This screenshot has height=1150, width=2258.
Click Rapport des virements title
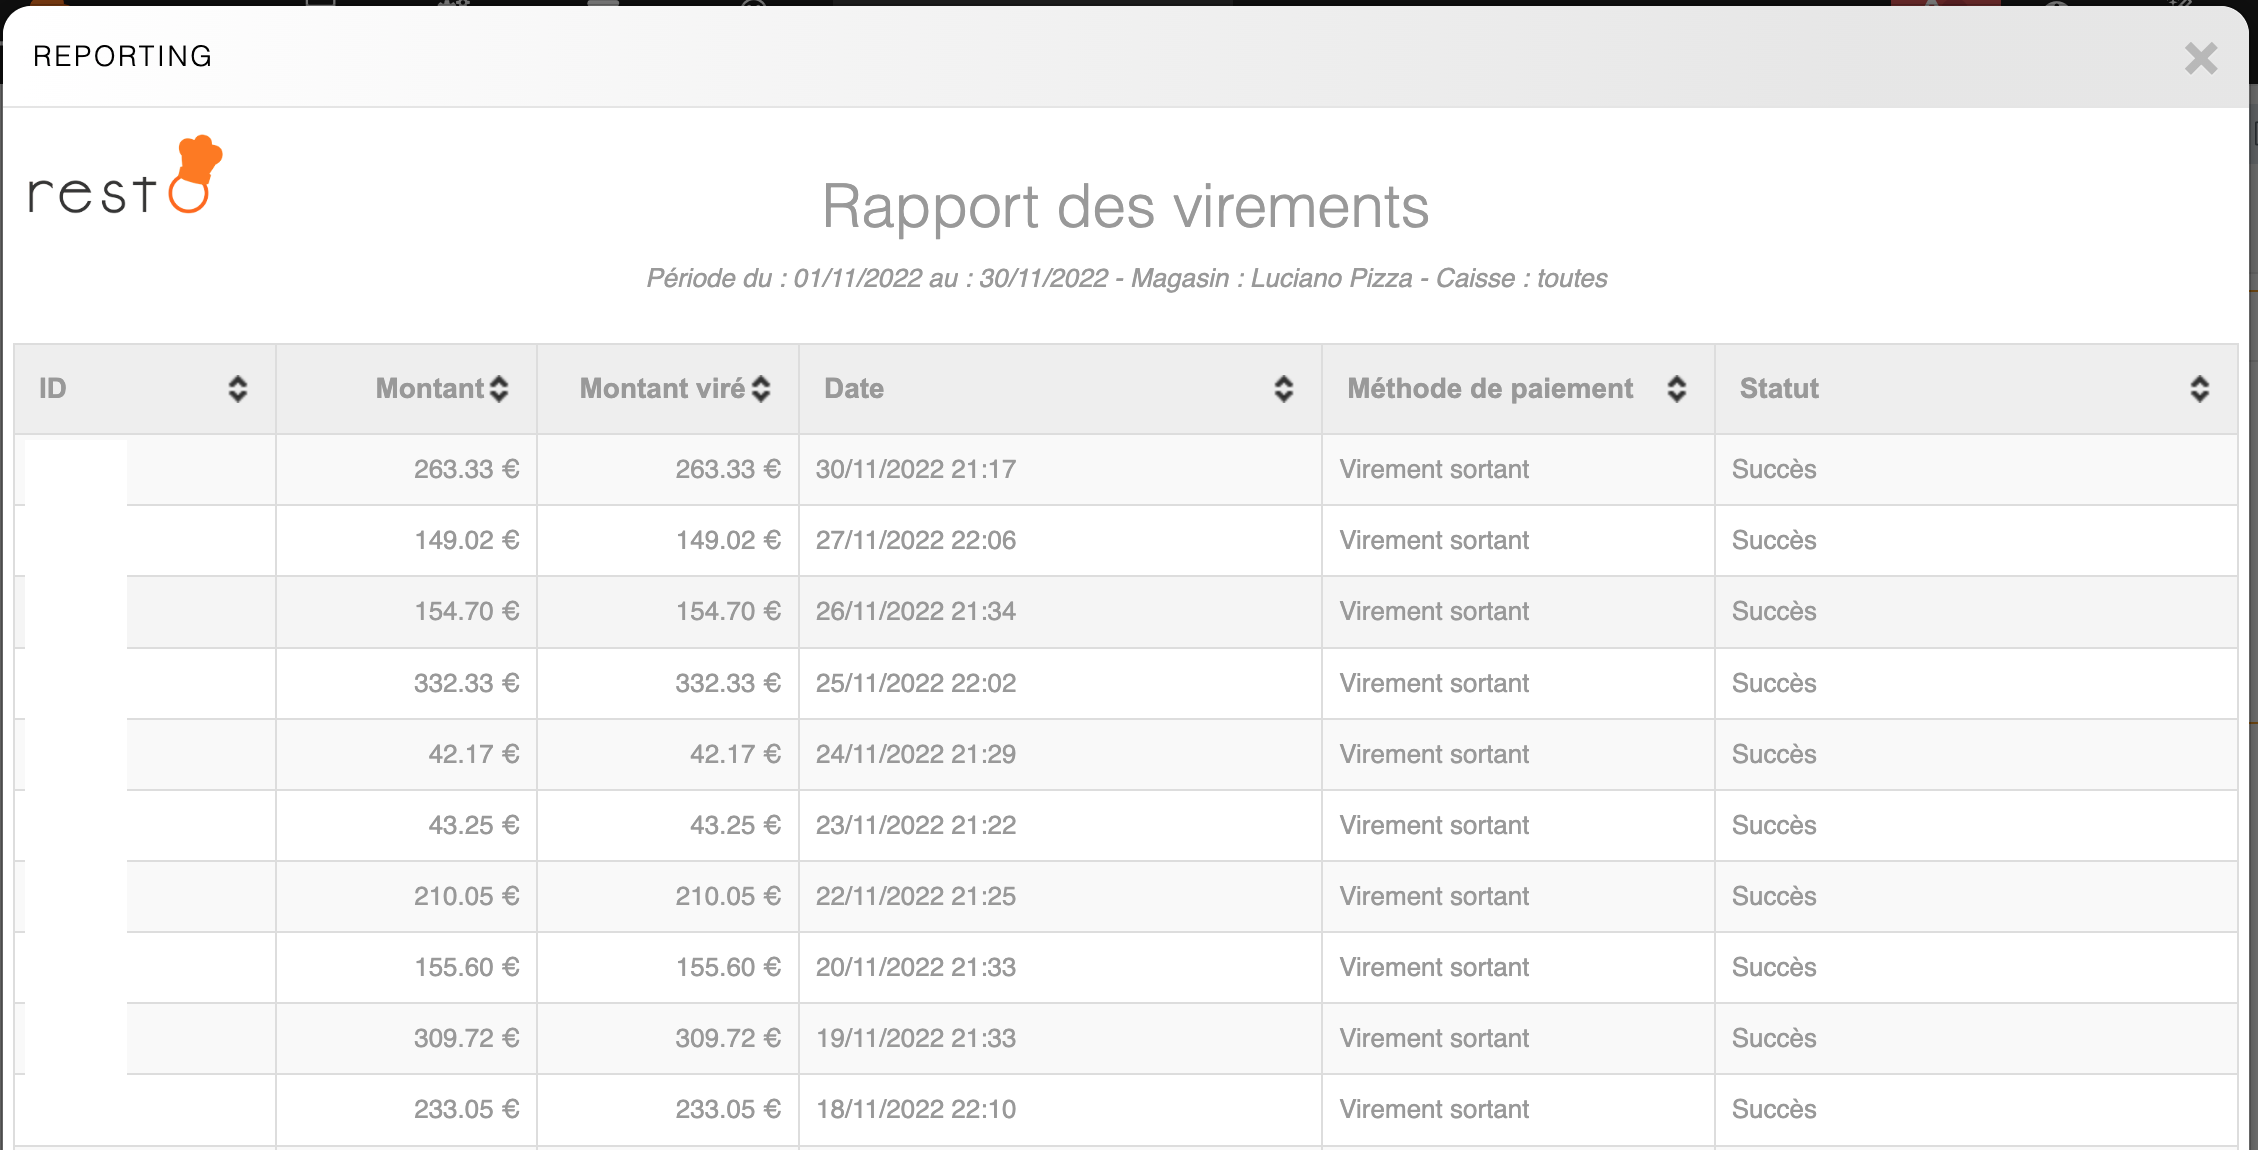pyautogui.click(x=1125, y=207)
